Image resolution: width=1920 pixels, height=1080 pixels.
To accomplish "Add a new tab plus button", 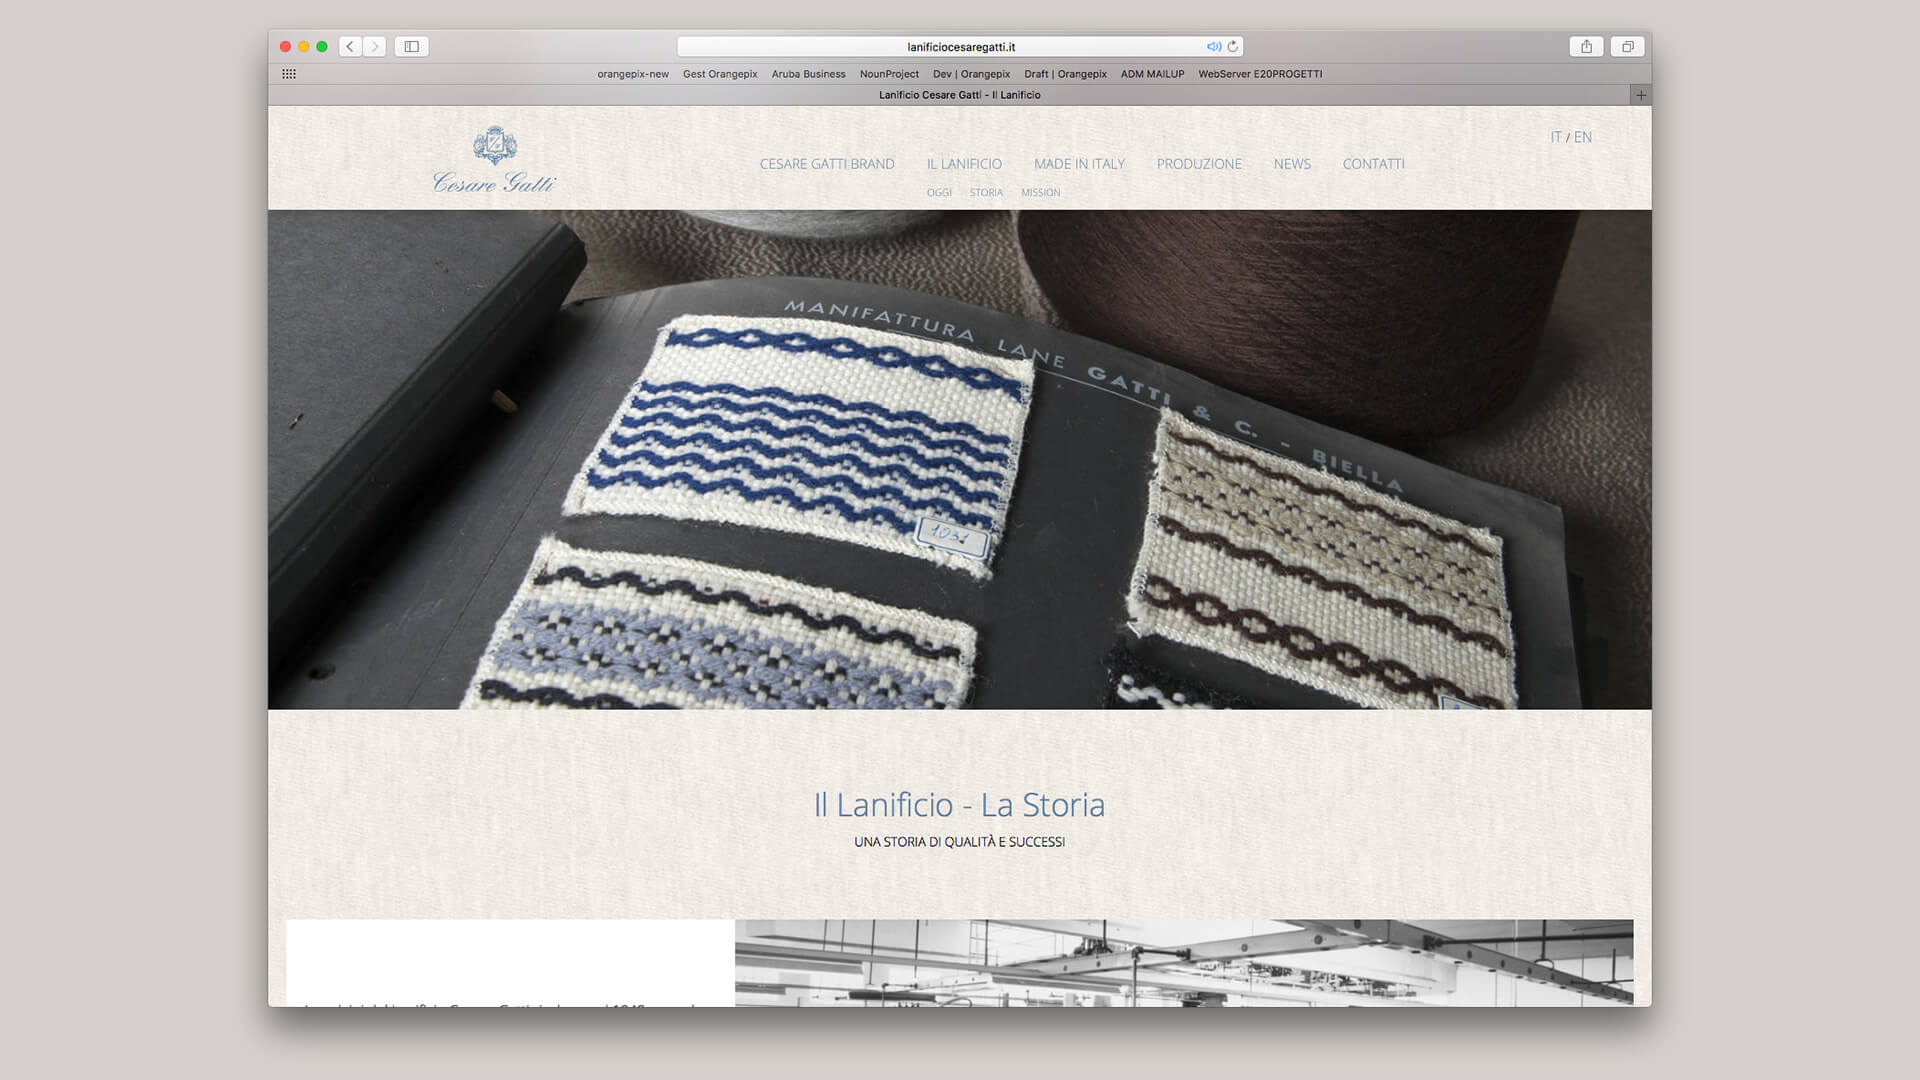I will pos(1640,95).
